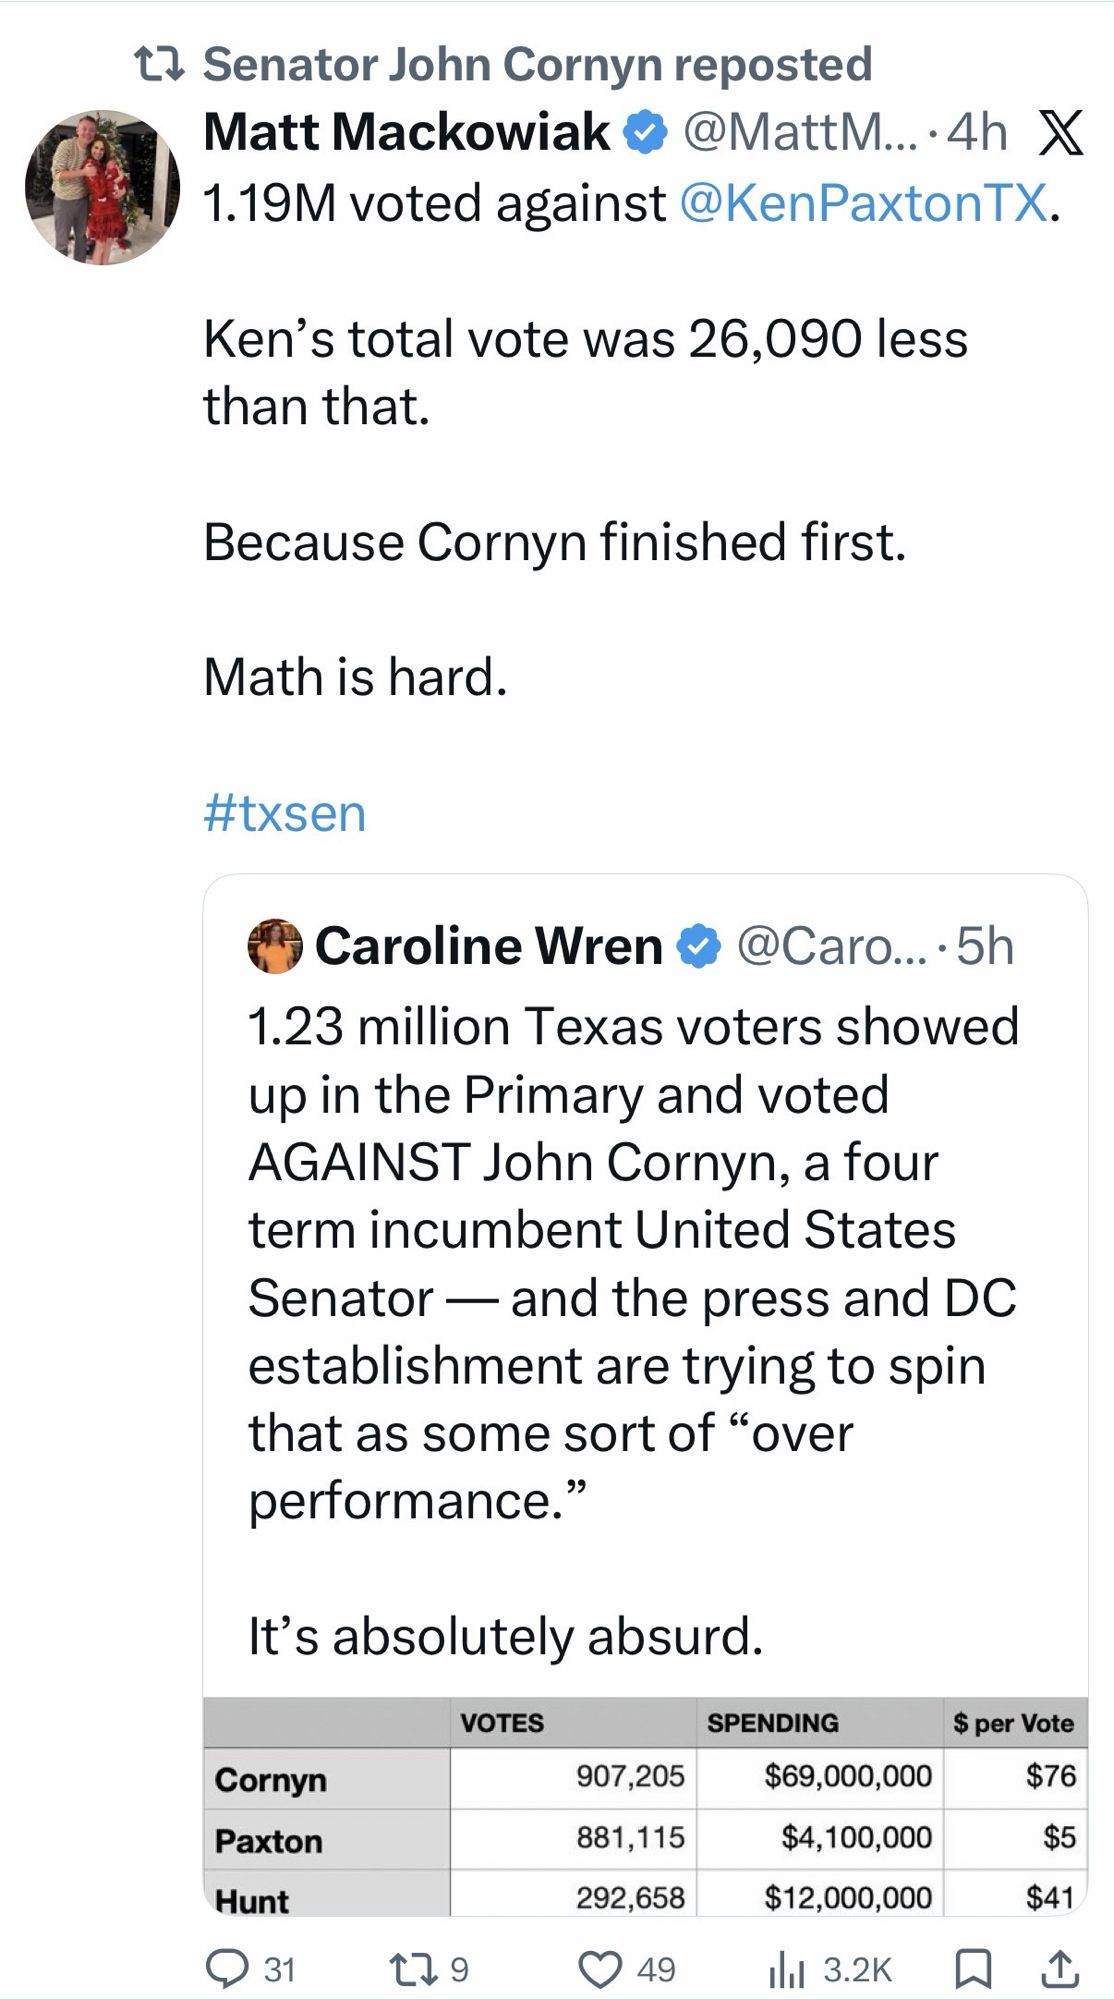
Task: Open the @MattM... handle
Action: 799,132
